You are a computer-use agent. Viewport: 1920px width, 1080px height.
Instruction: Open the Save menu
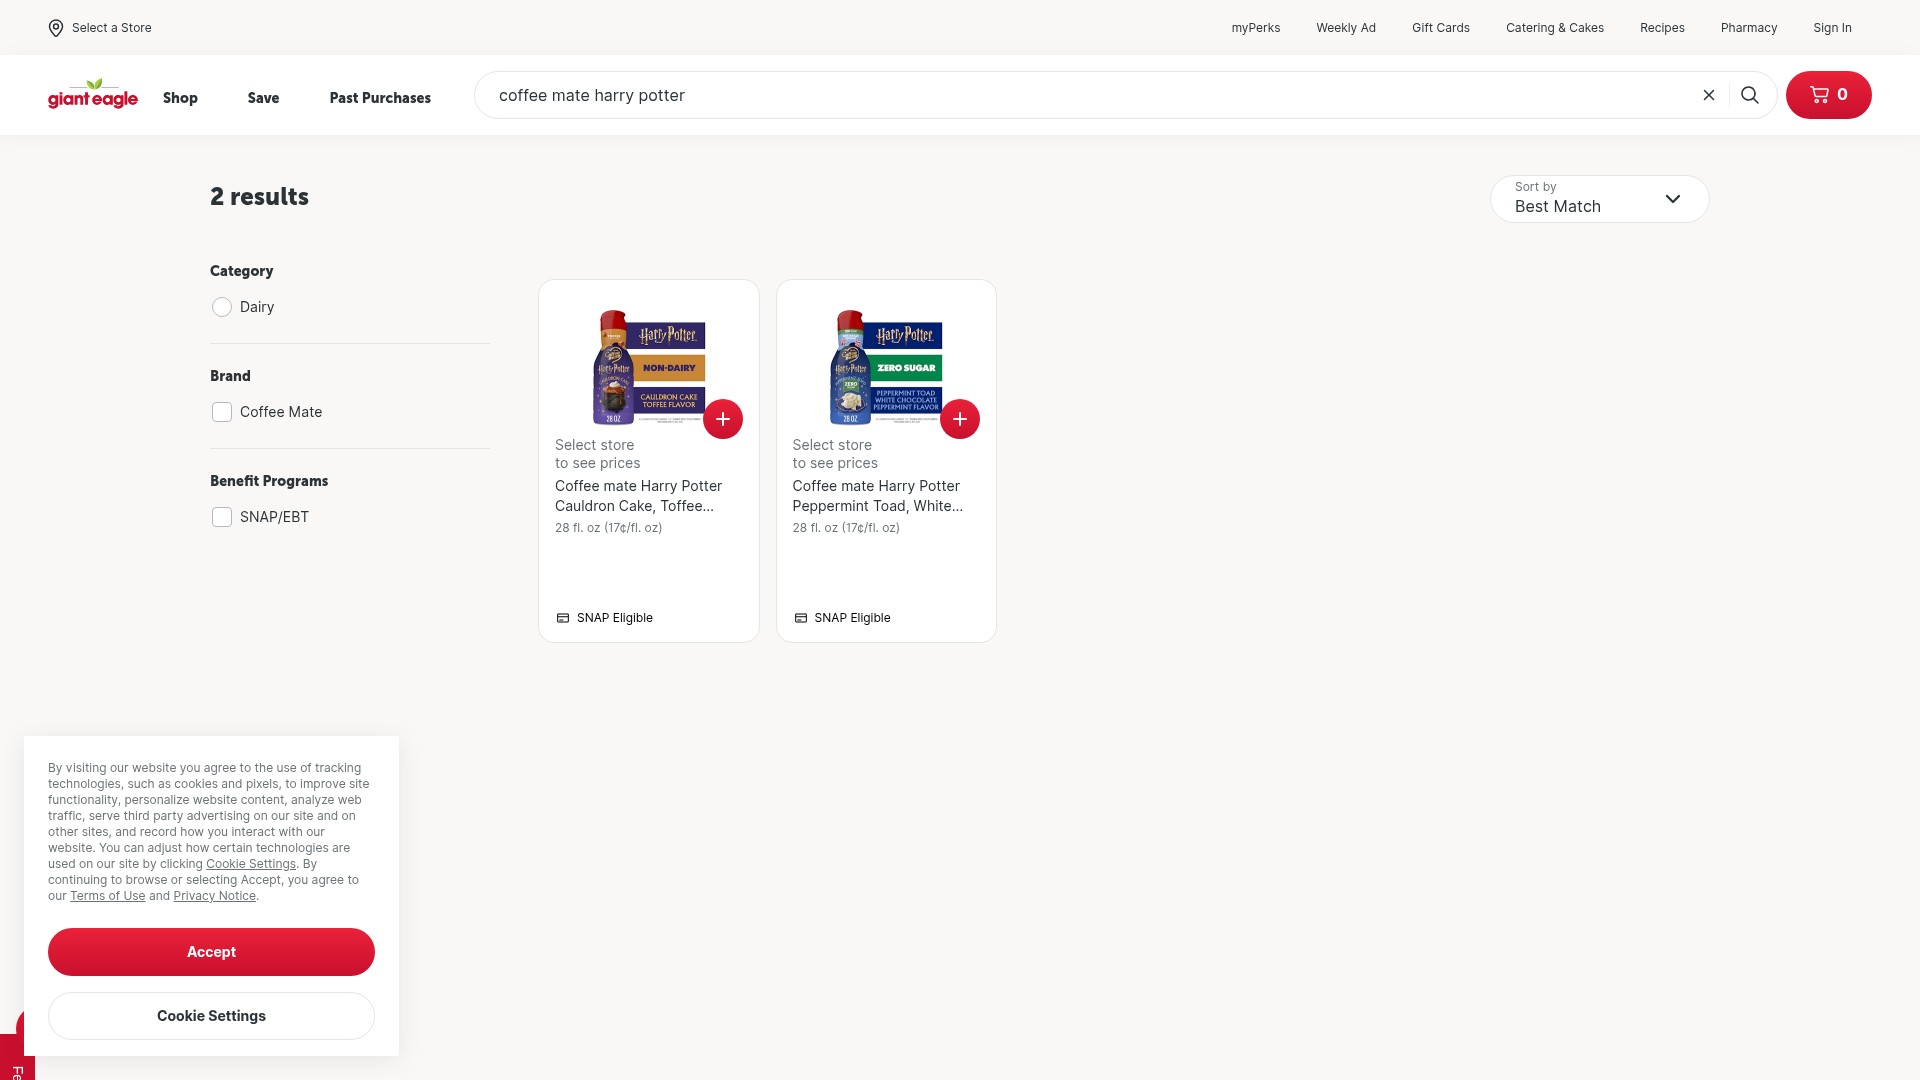coord(264,98)
